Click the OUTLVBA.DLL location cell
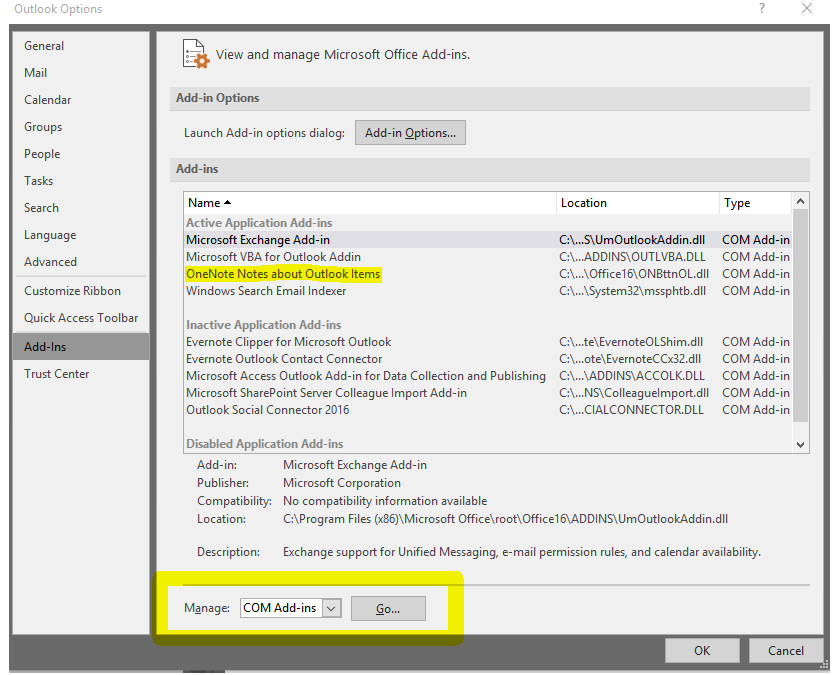The width and height of the screenshot is (835, 675). click(632, 257)
